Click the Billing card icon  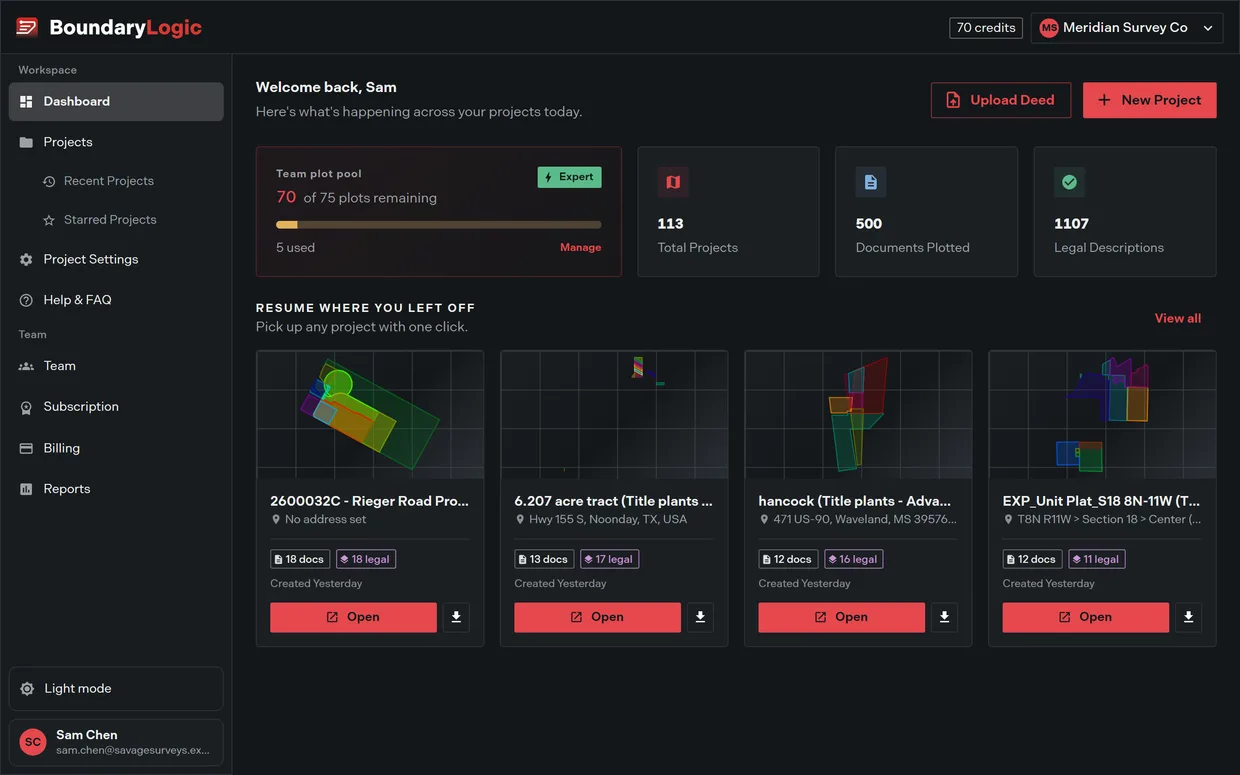26,448
